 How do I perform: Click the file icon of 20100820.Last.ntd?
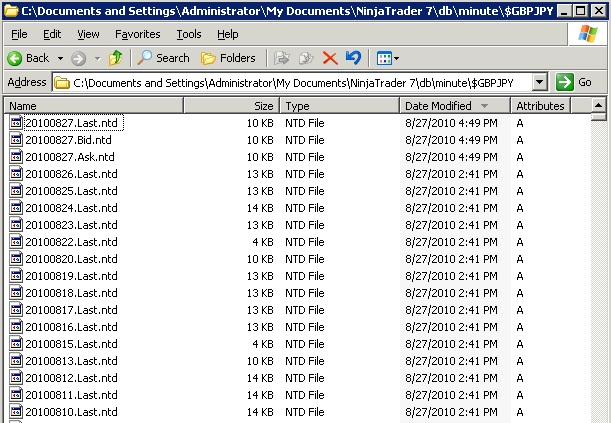pos(16,259)
